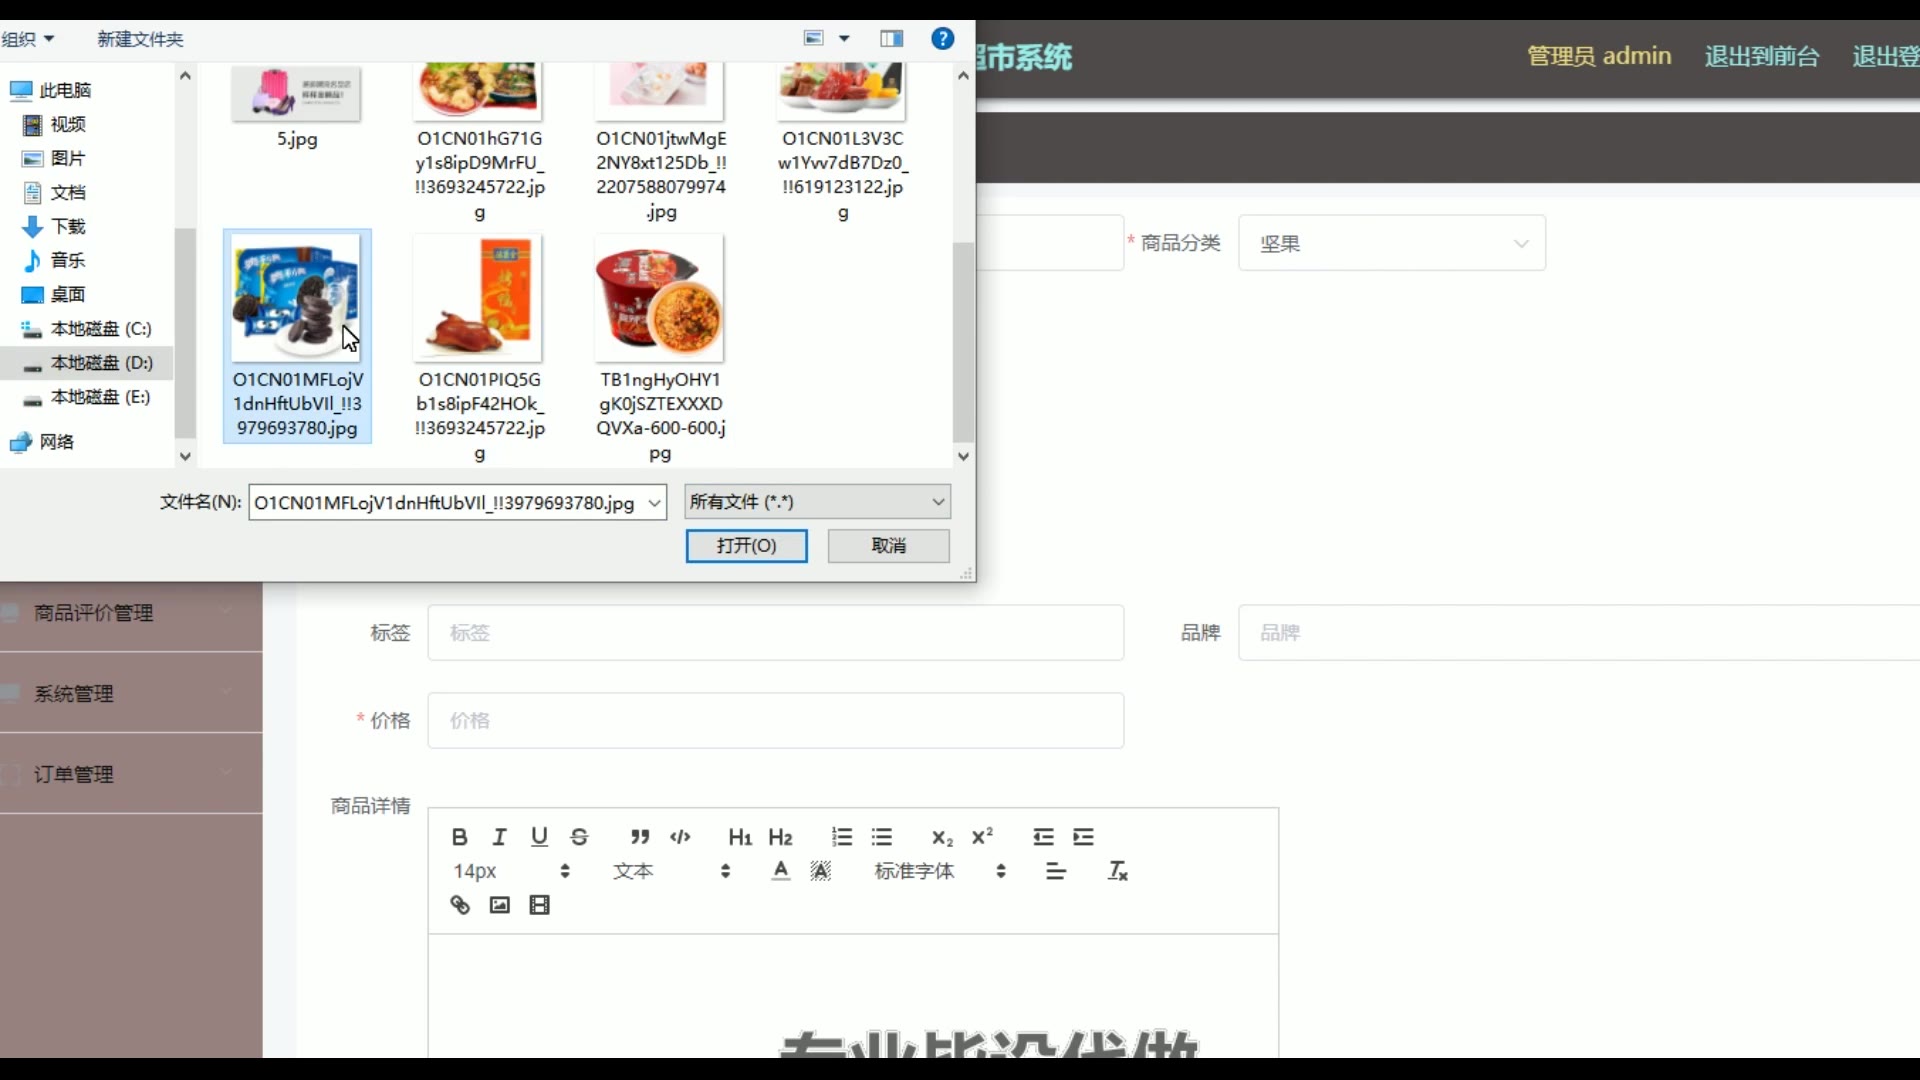Open the view options dropdown arrow

click(844, 39)
